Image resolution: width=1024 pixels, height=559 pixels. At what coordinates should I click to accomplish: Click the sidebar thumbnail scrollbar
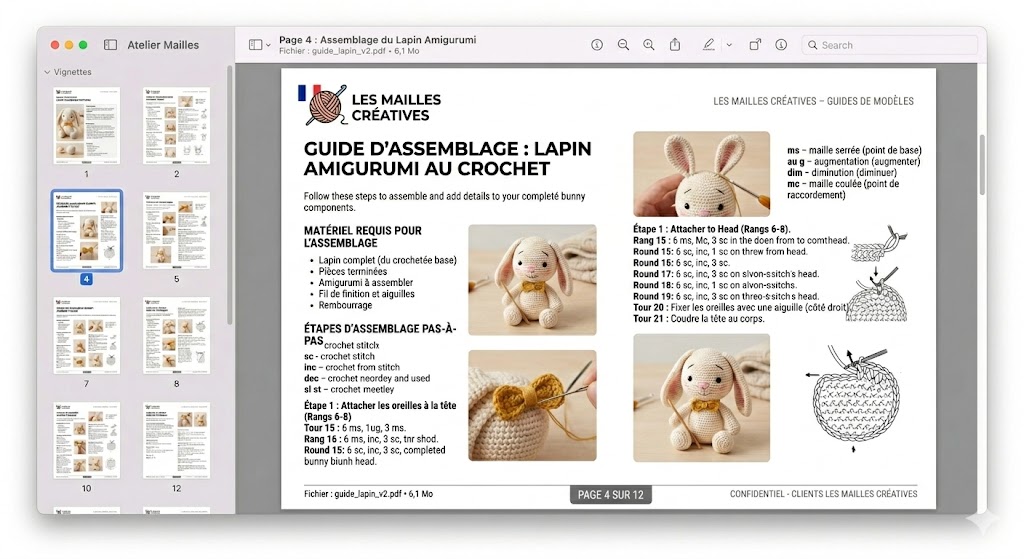pyautogui.click(x=231, y=200)
